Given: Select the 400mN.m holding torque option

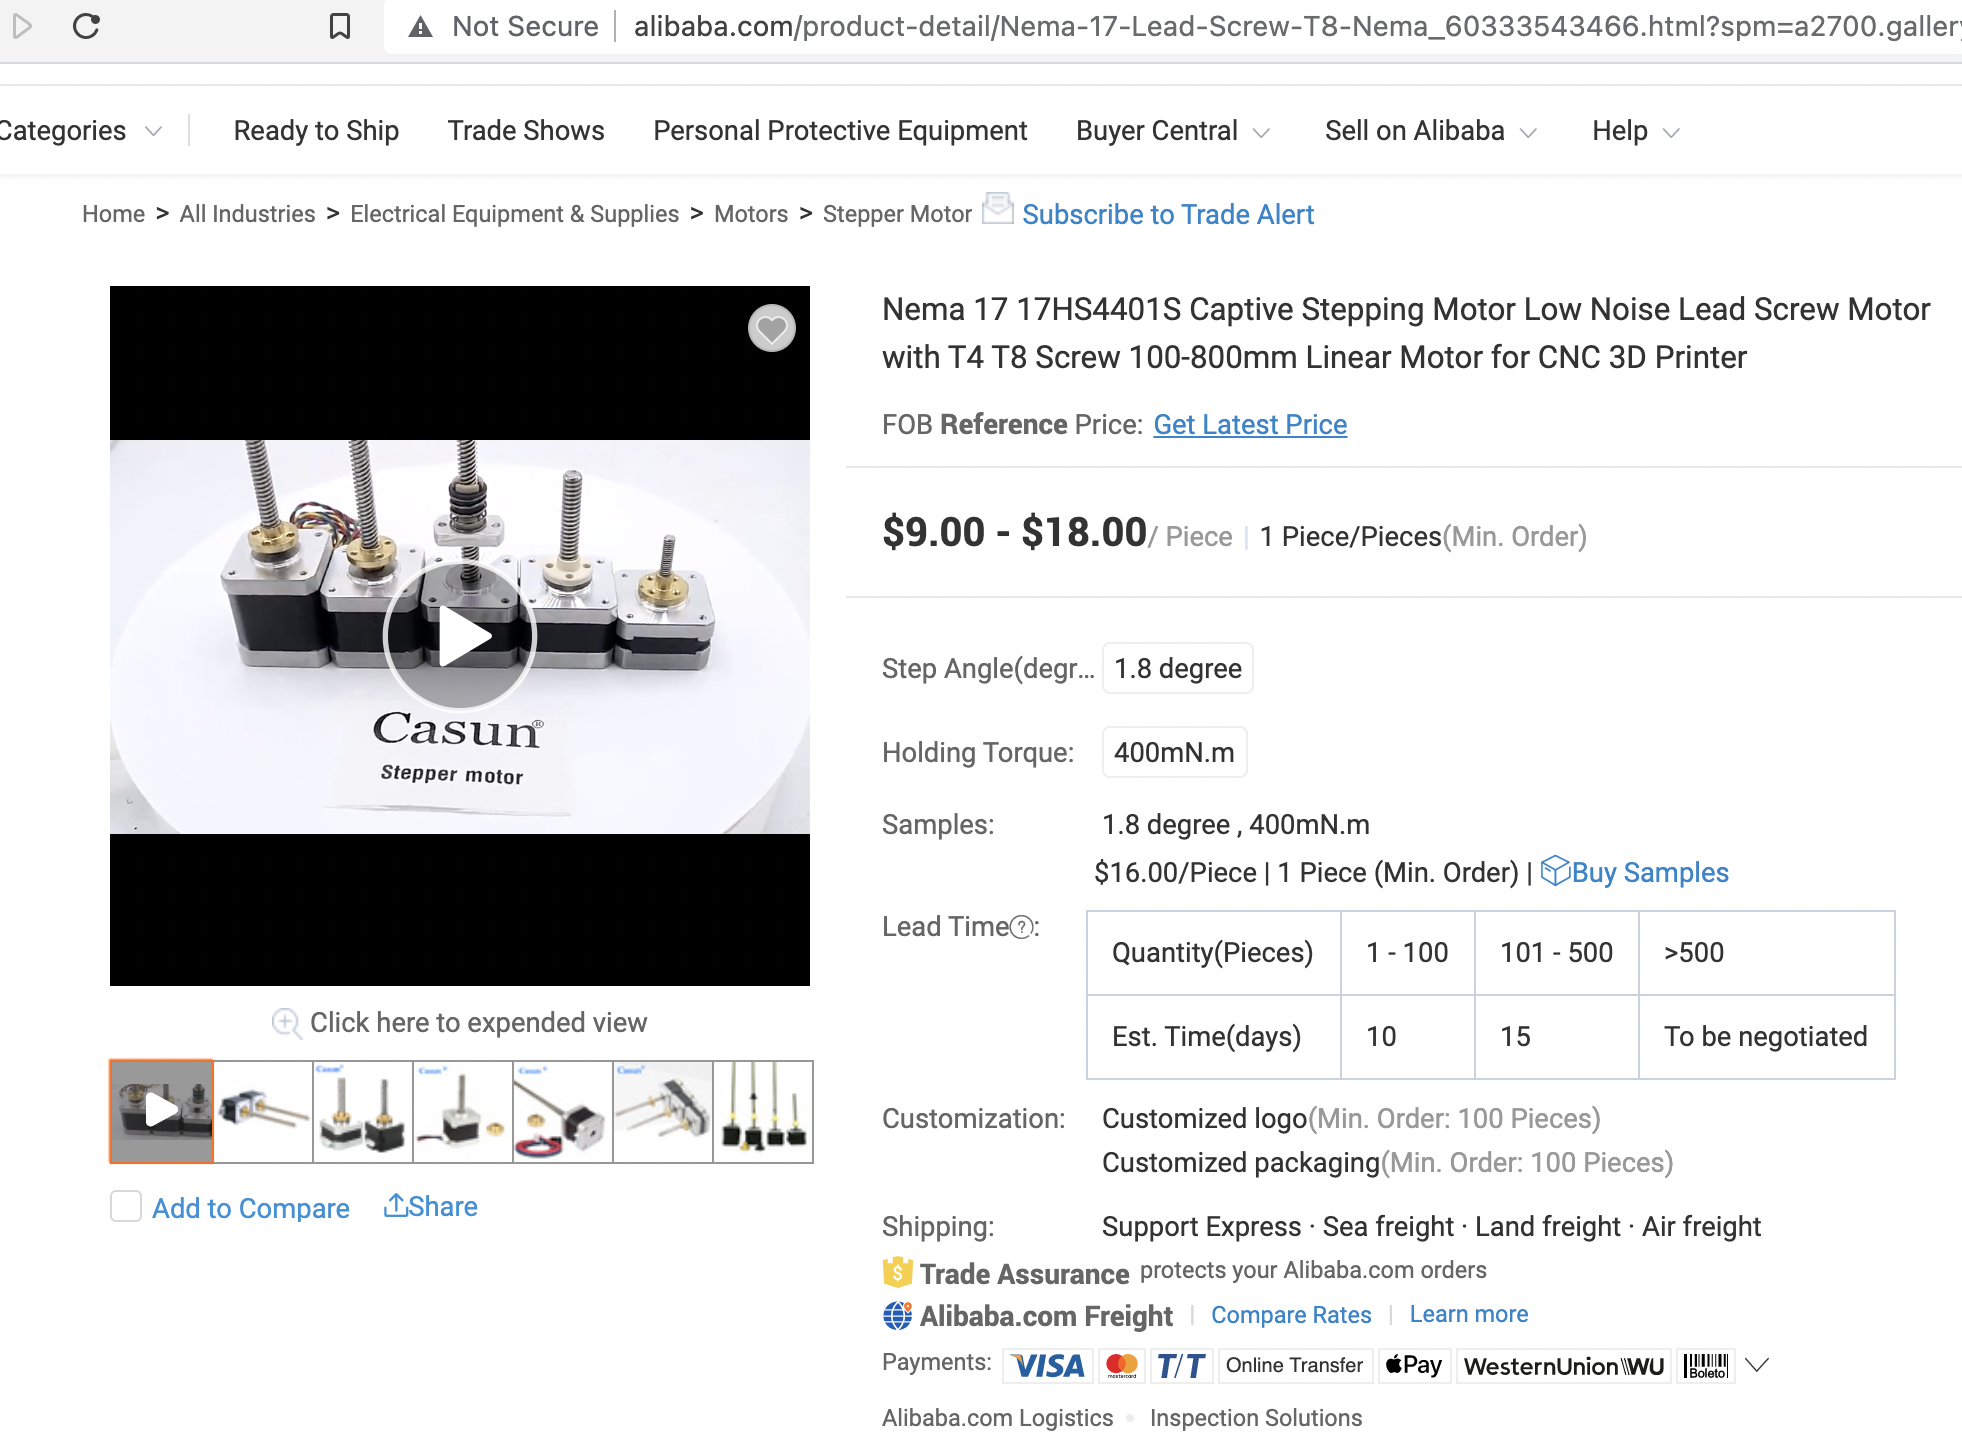Looking at the screenshot, I should (1174, 752).
